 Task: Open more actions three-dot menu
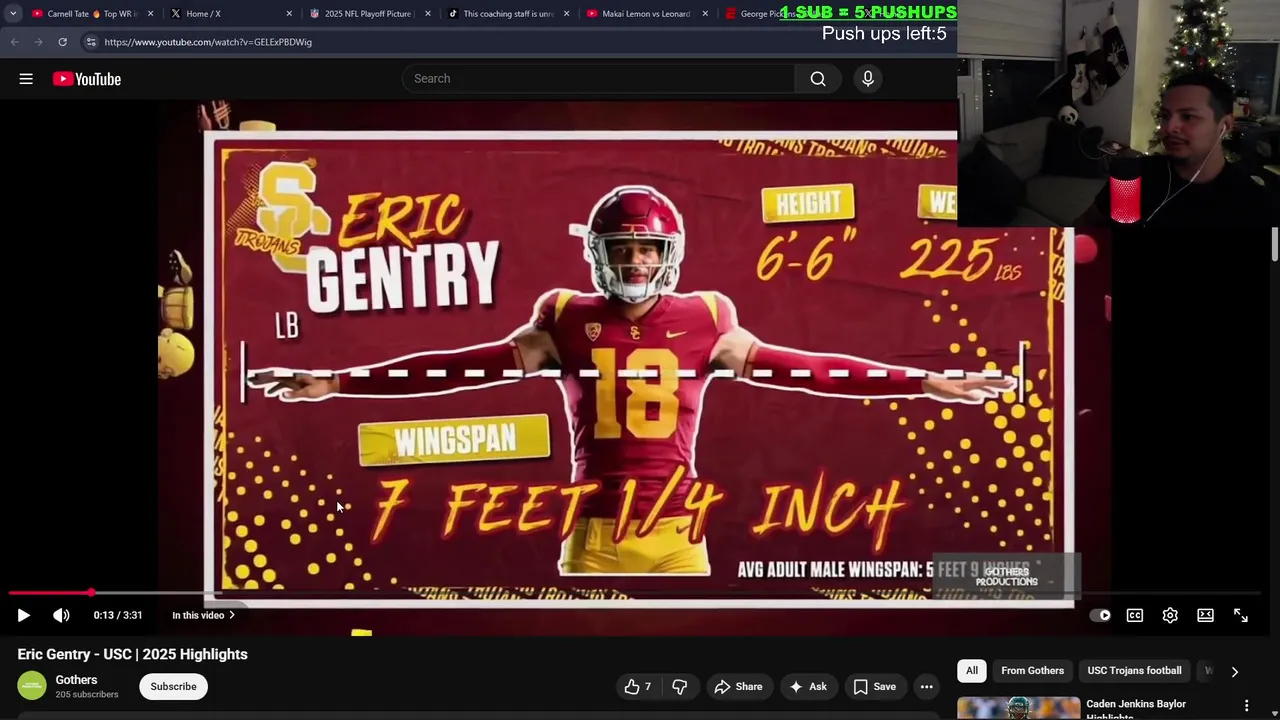click(x=927, y=686)
